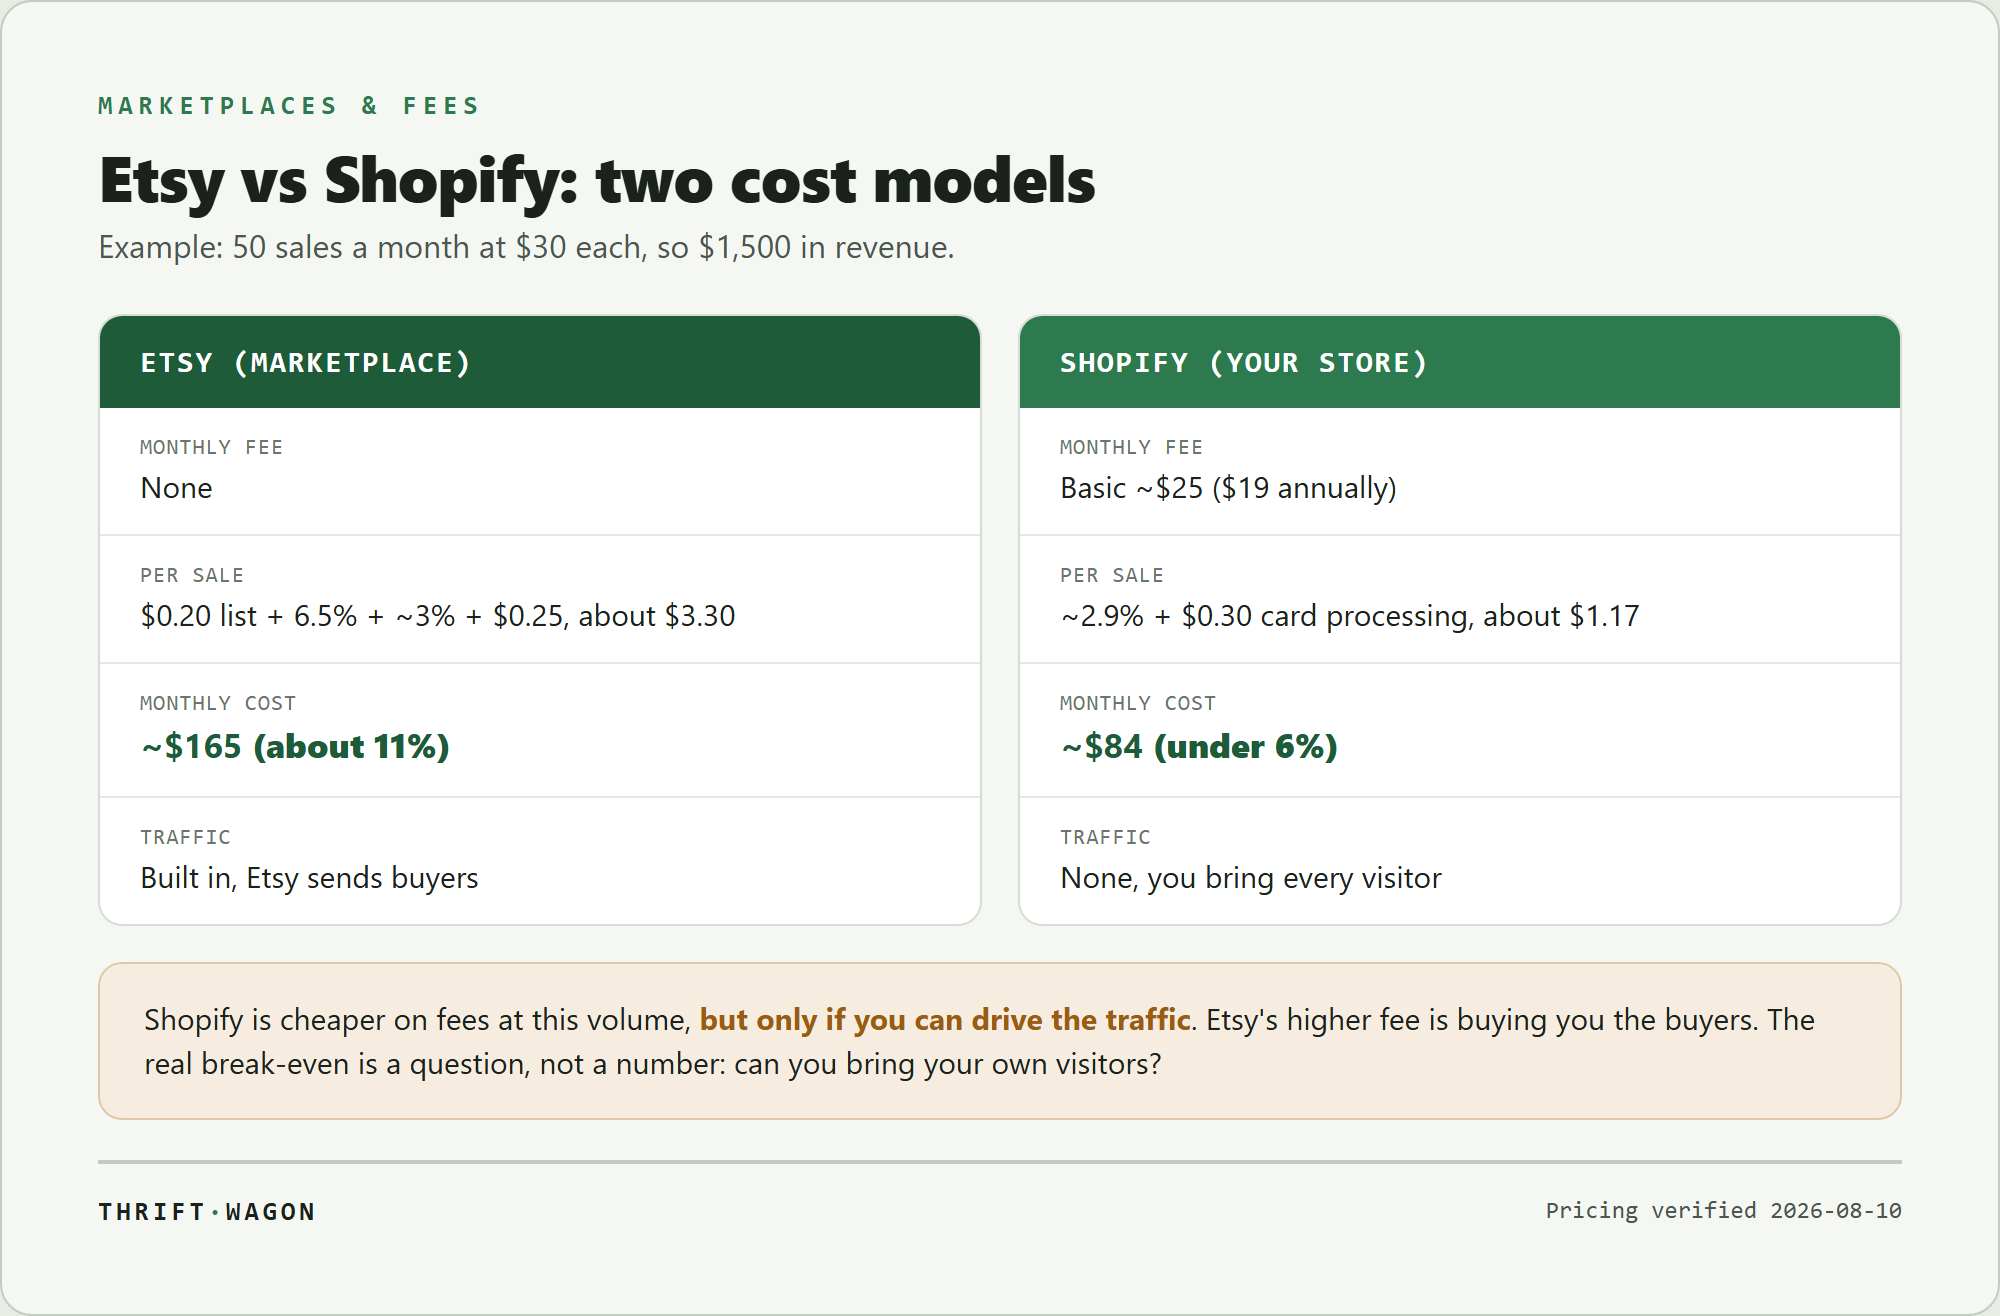Select Shopify monthly cost '~$84 (under 6%)'
This screenshot has height=1316, width=2000.
(x=1199, y=746)
